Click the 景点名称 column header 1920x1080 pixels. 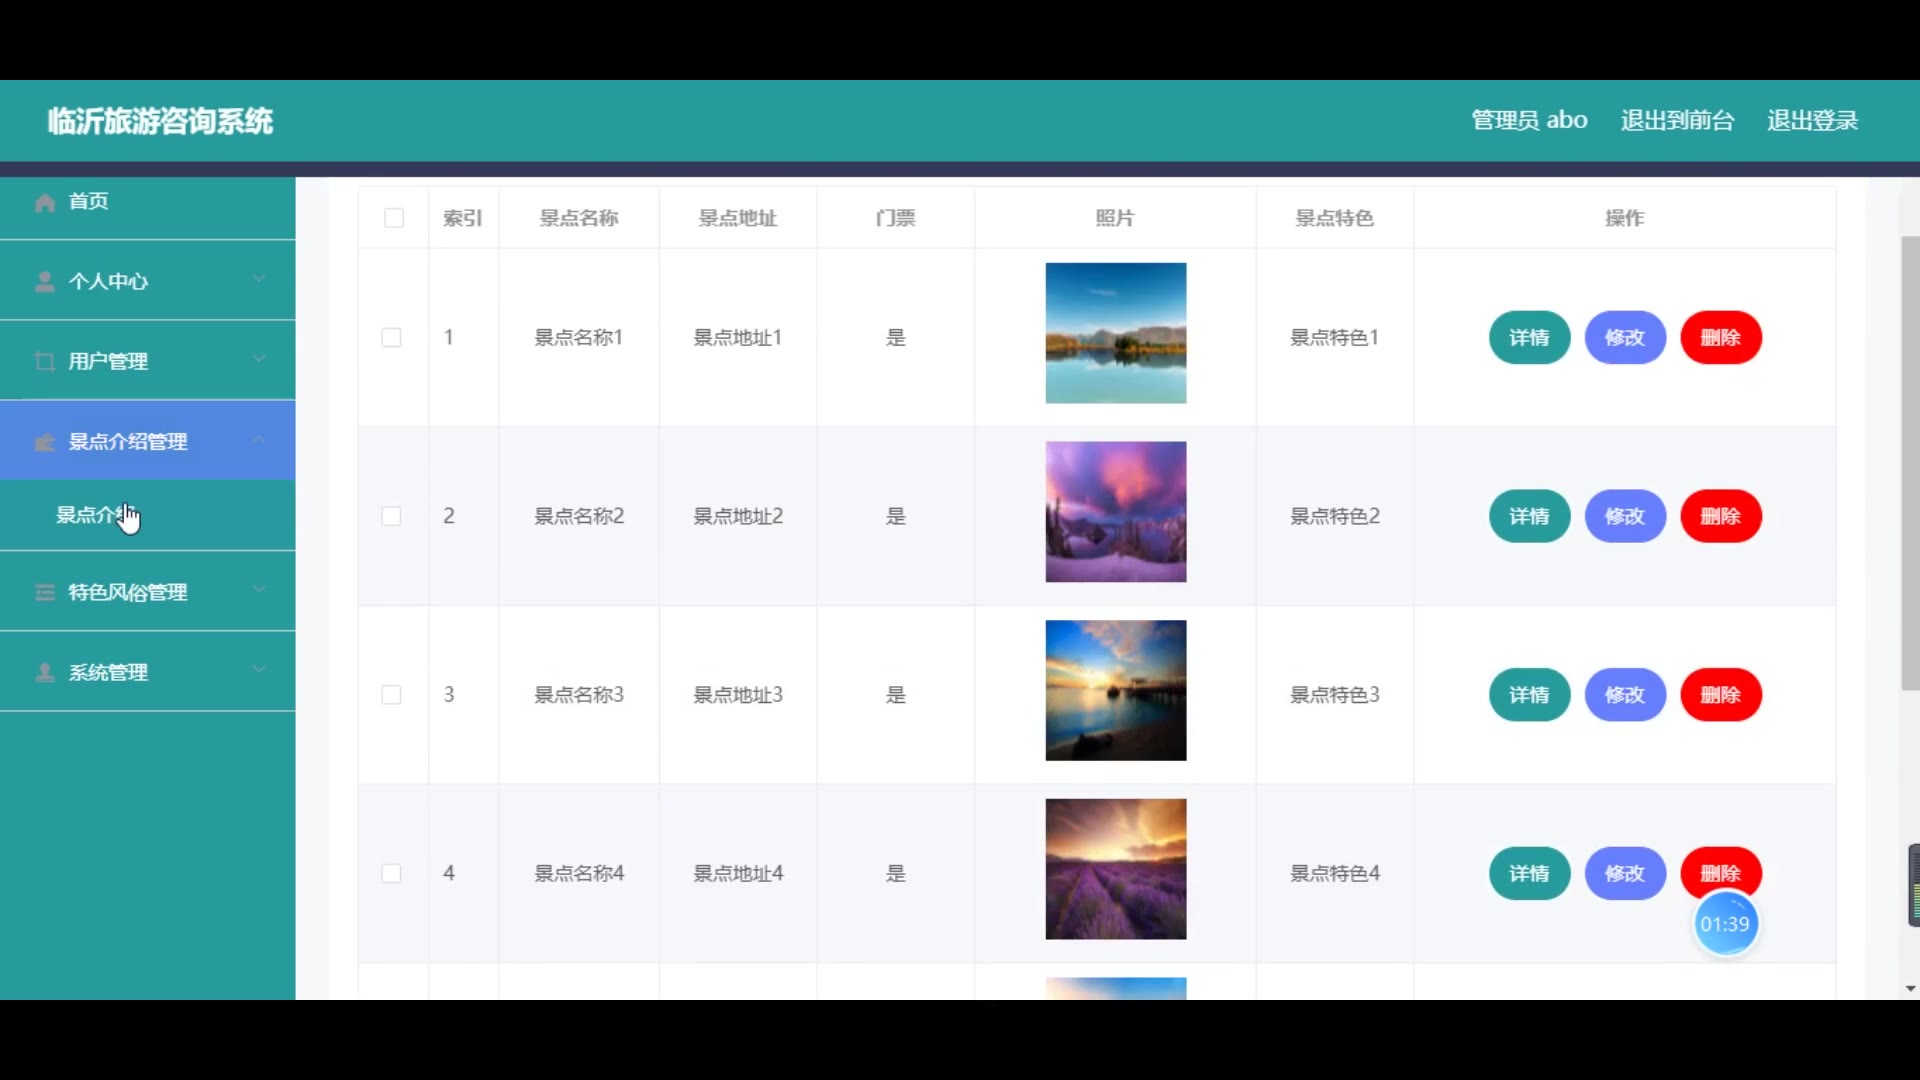click(579, 218)
